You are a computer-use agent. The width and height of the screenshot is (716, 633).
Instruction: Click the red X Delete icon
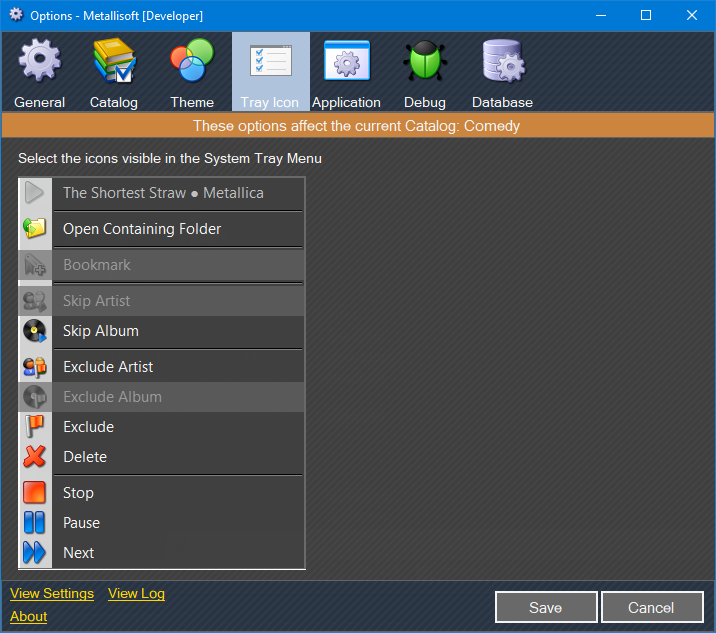(35, 457)
